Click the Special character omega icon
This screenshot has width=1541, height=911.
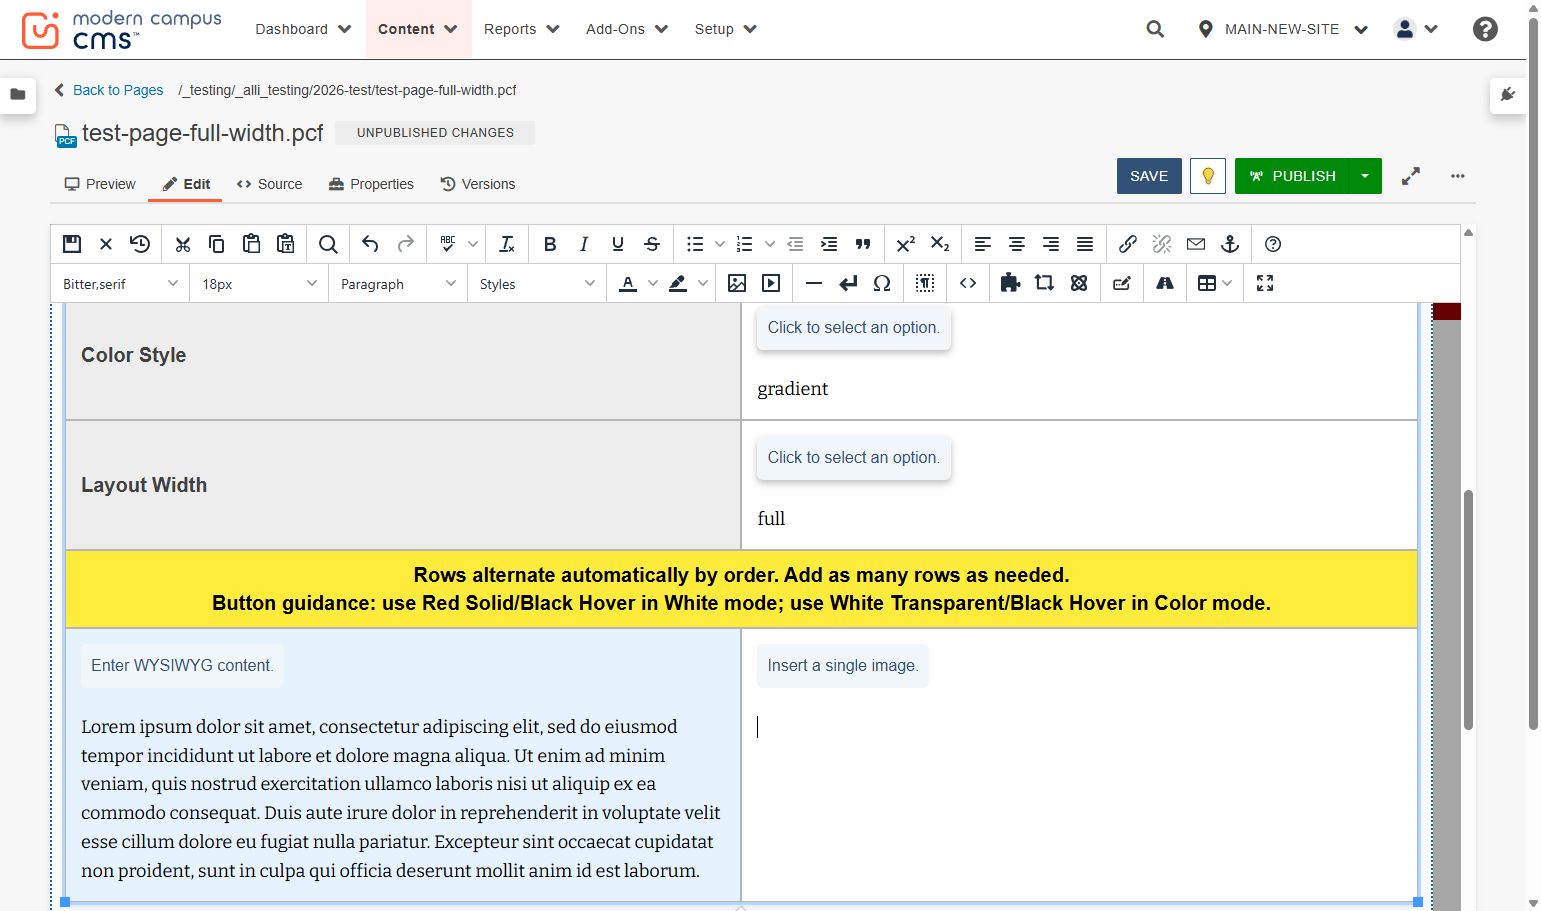882,283
